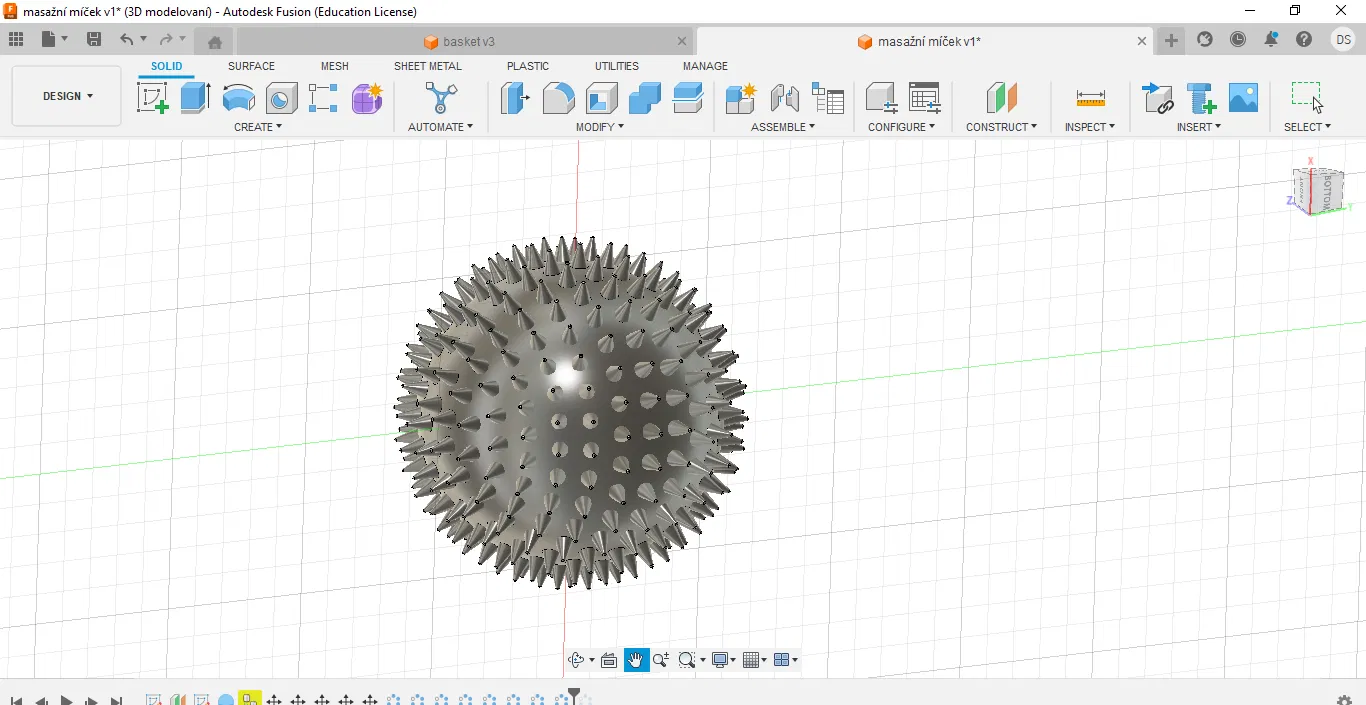Expand the MODIFY menu
This screenshot has height=705, width=1366.
[x=600, y=127]
